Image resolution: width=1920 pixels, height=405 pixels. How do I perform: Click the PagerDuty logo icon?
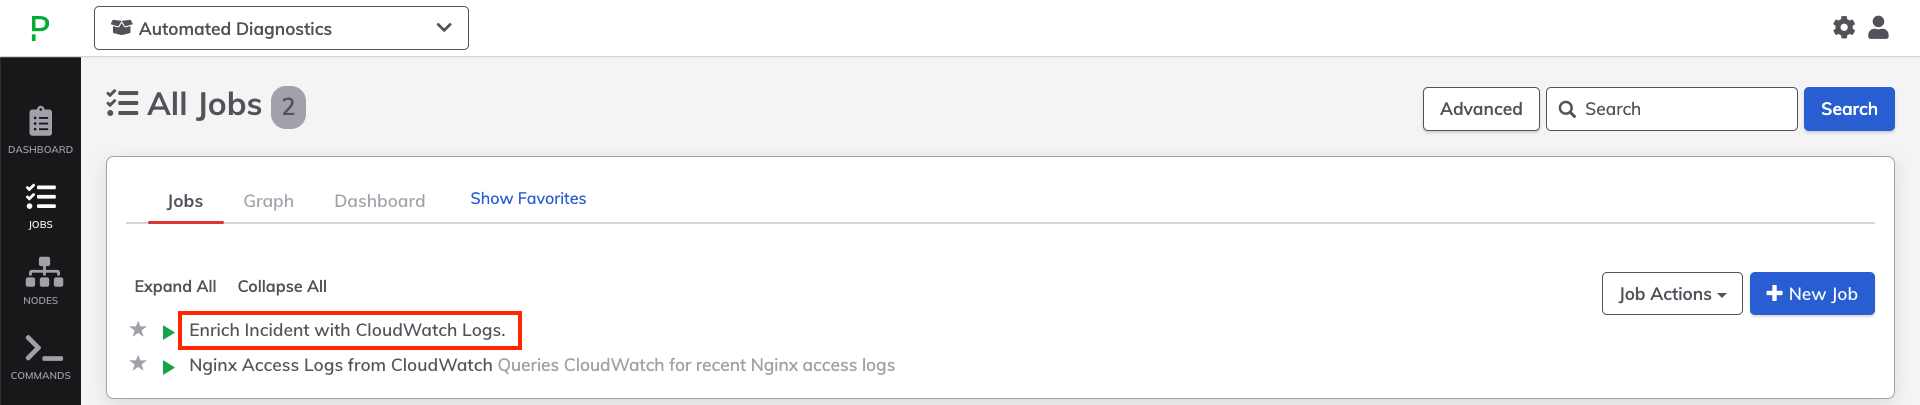click(40, 28)
